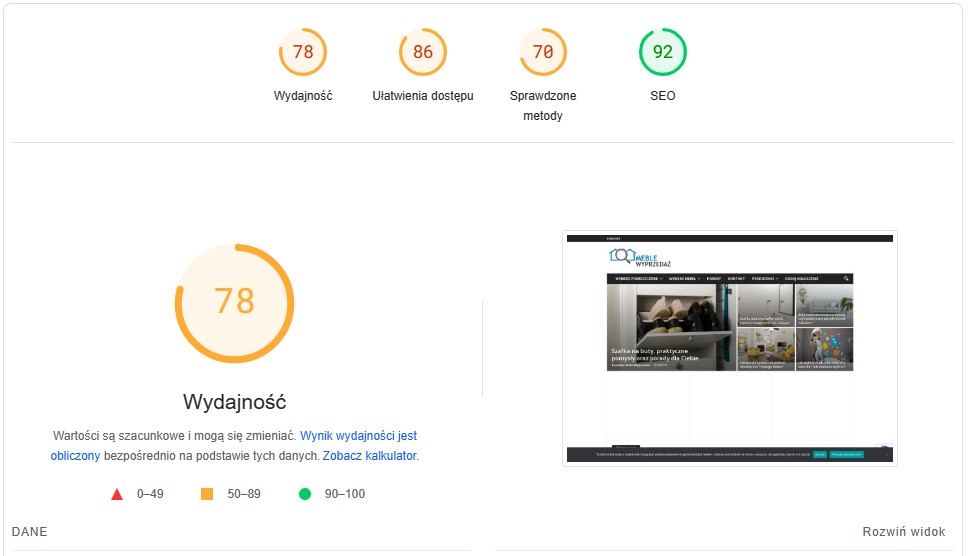Click the orange square 50–89 legend icon
The image size is (970, 556).
point(207,494)
